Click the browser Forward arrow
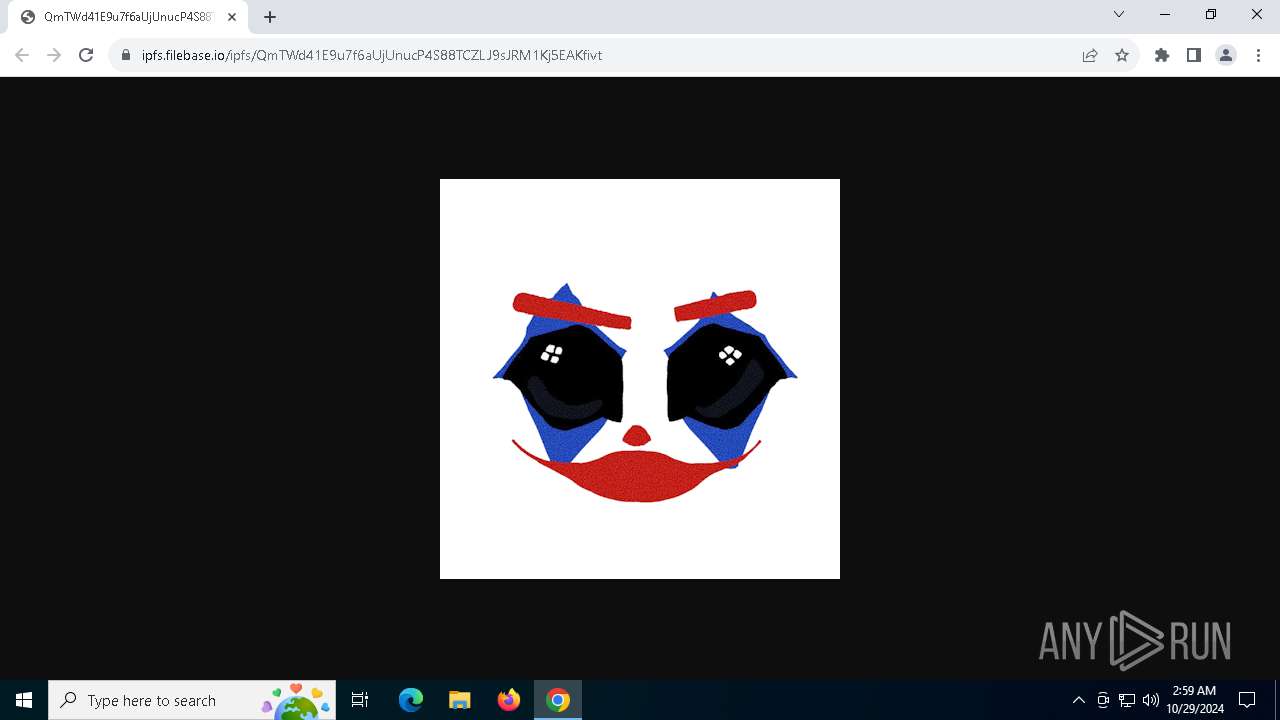Screen dimensions: 1280x720 point(54,55)
